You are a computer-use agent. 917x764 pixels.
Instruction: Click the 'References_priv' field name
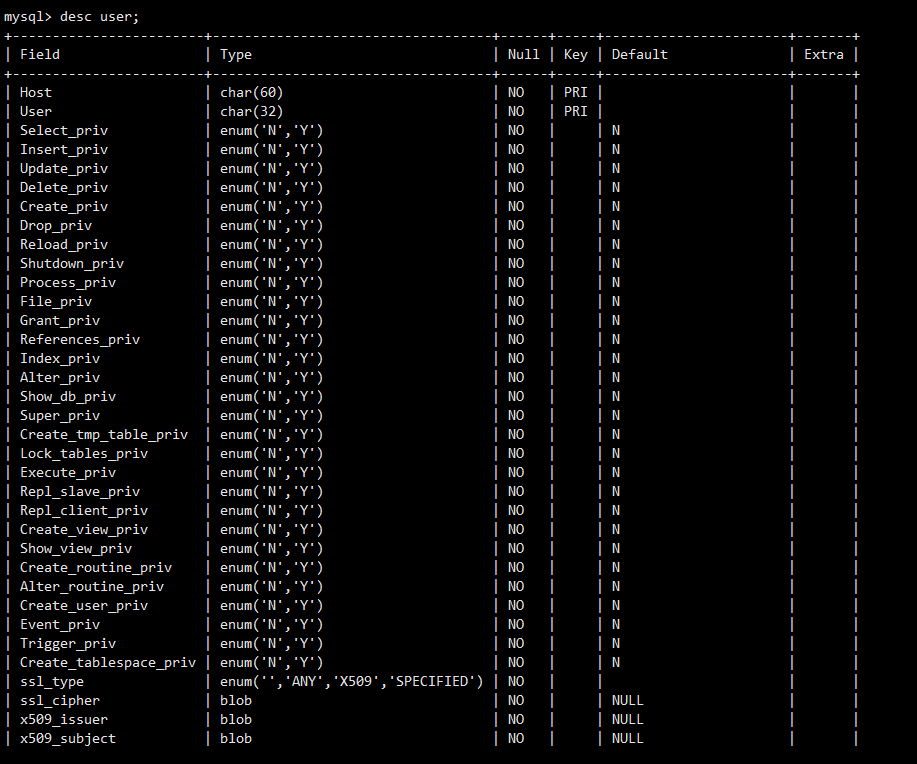80,339
